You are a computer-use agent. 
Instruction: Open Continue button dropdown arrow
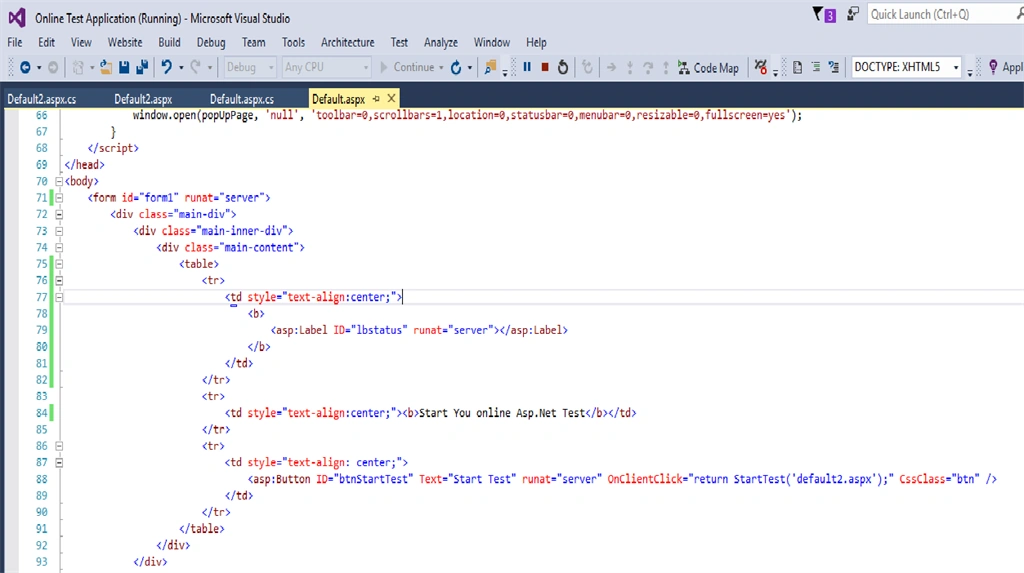click(x=441, y=68)
